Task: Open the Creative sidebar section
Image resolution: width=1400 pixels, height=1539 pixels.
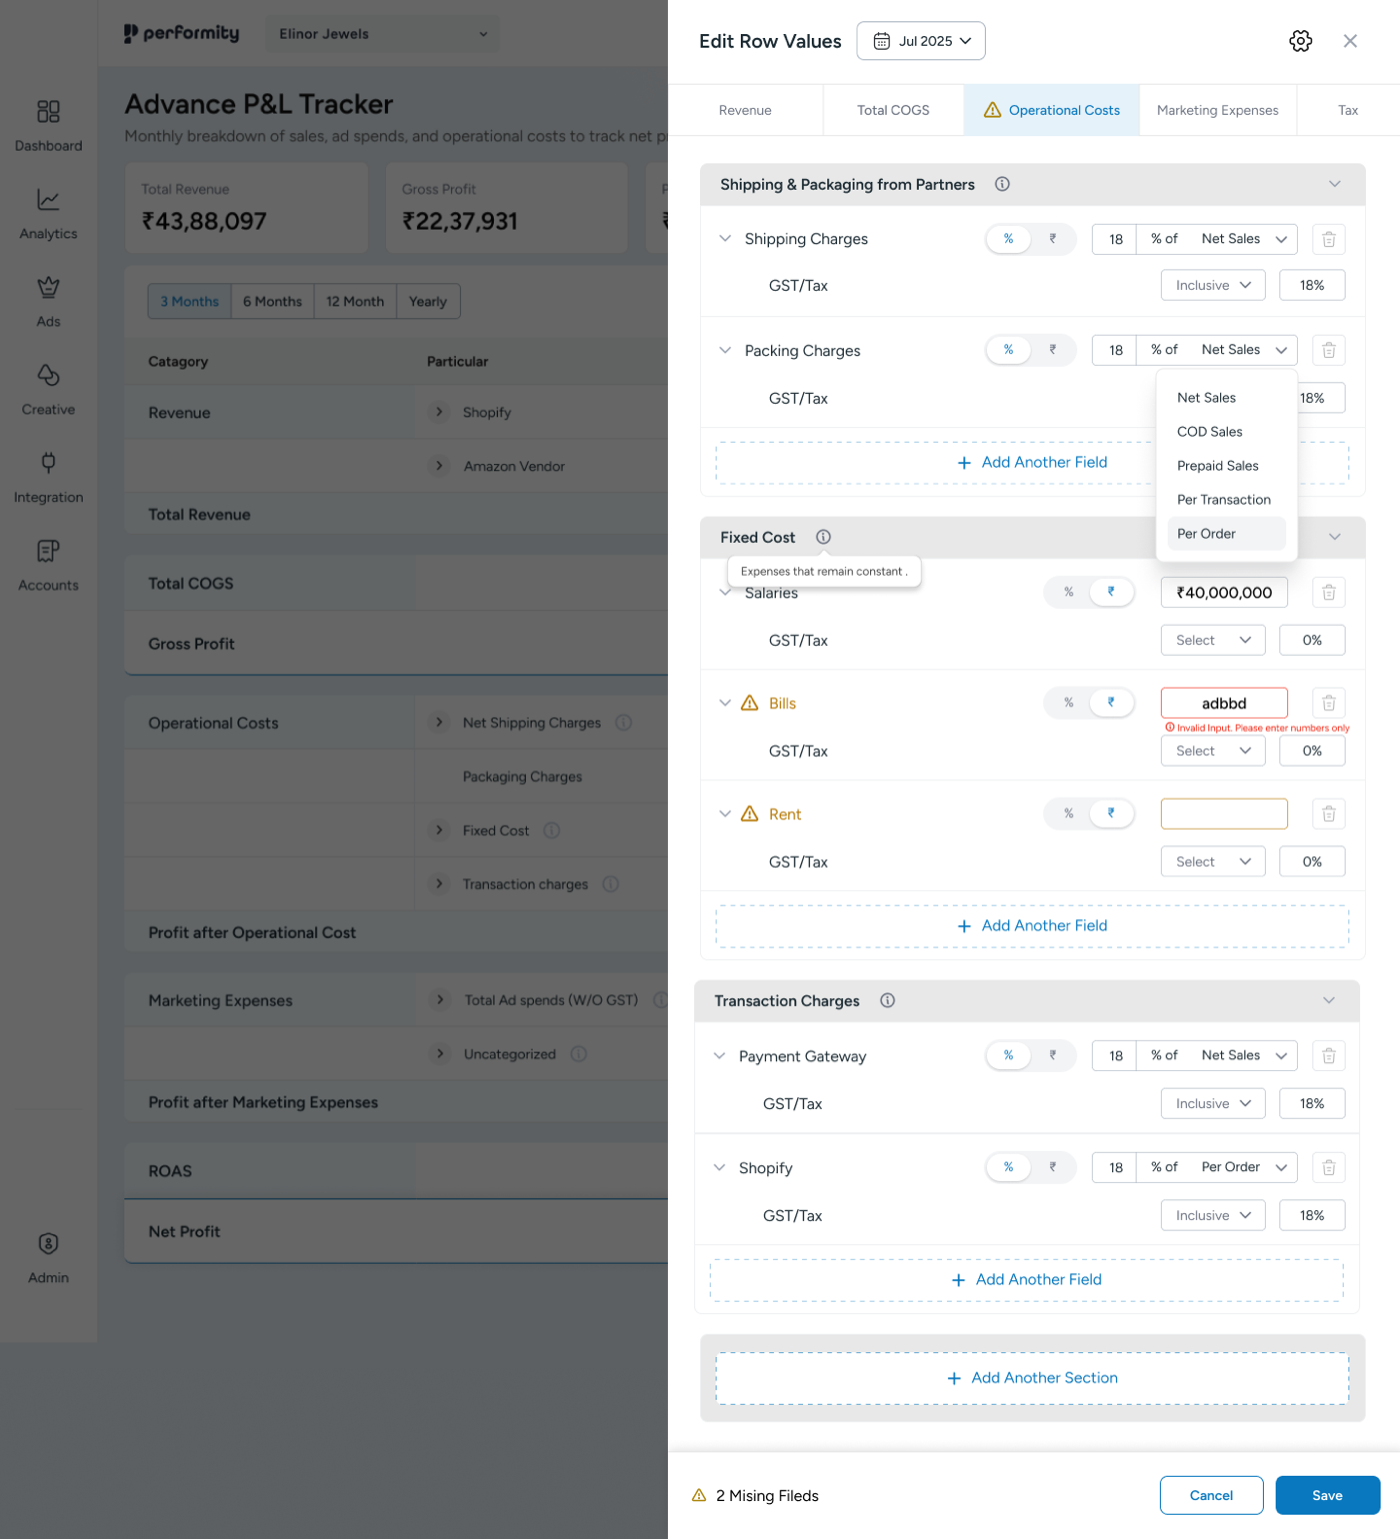Action: click(x=48, y=376)
